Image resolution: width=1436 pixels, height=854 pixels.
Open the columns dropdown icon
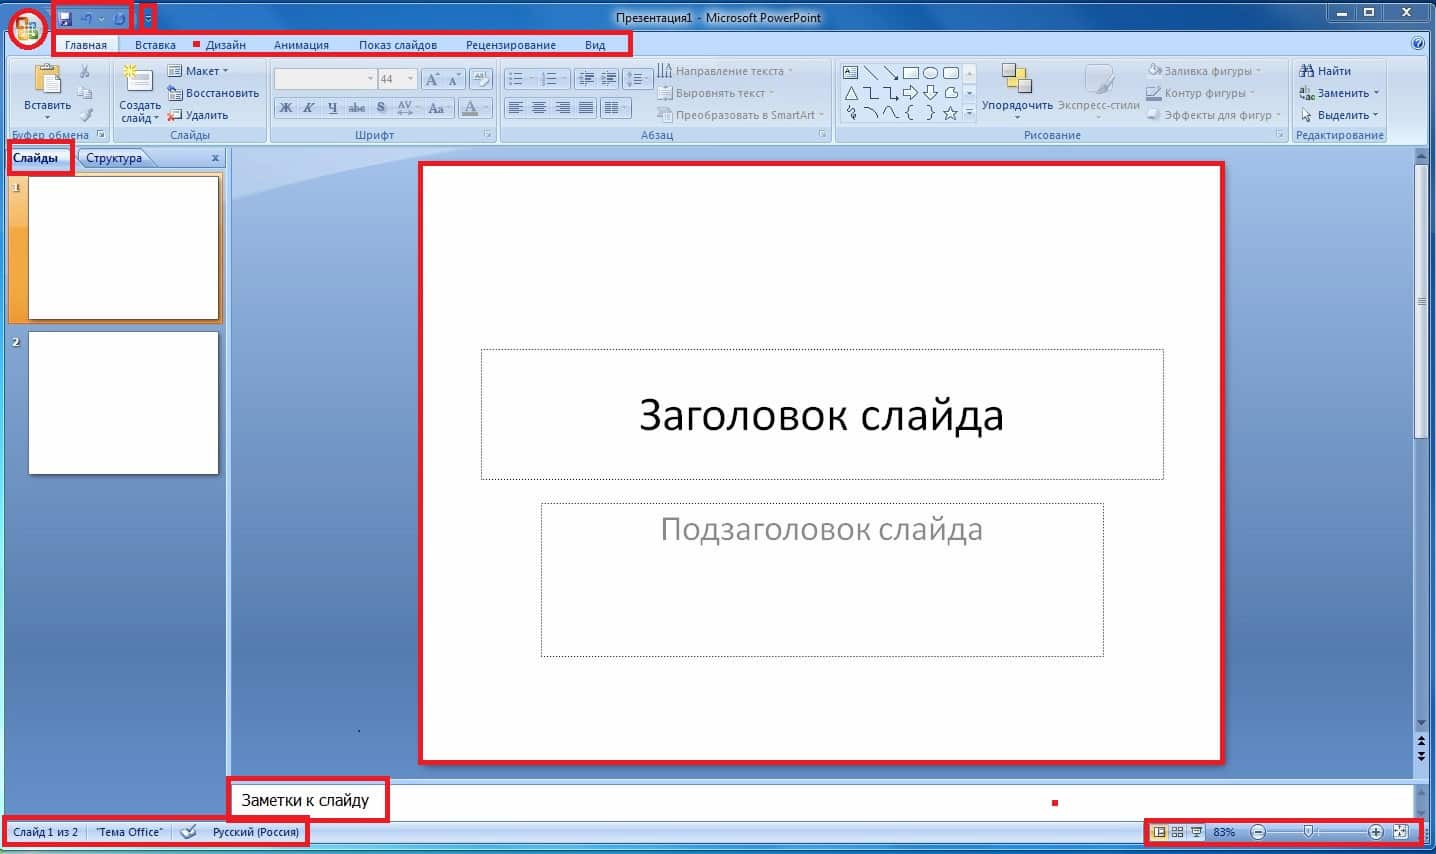click(615, 108)
